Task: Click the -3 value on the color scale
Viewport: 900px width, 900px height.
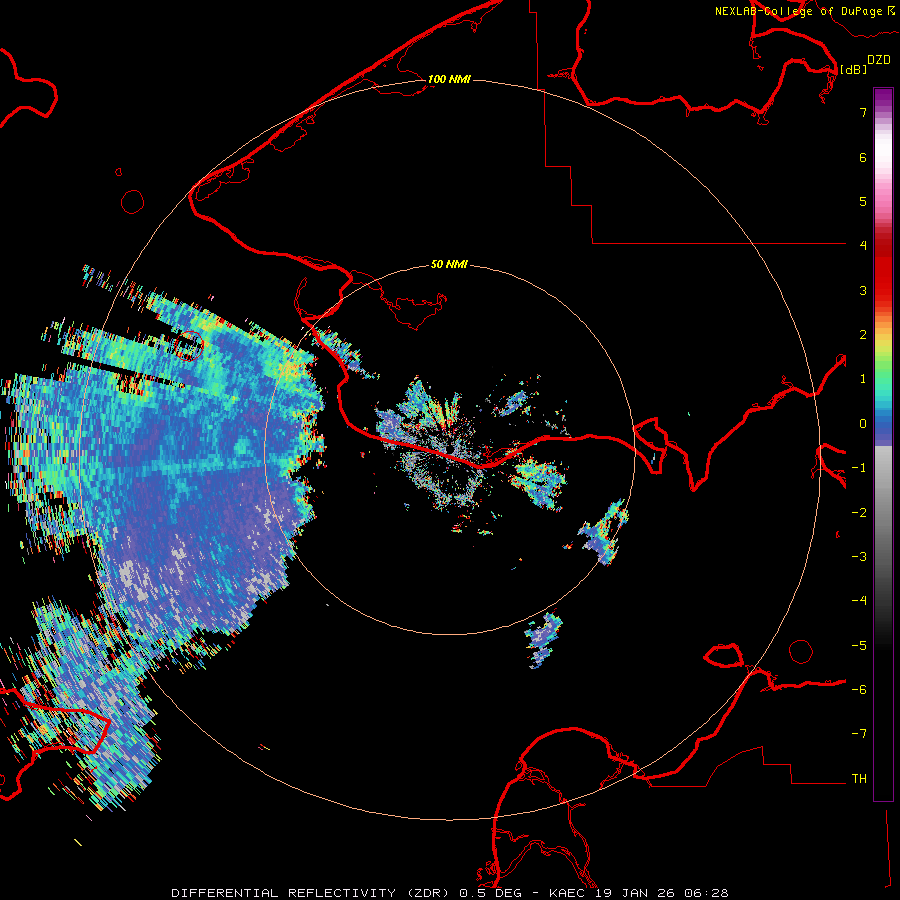Action: 859,557
